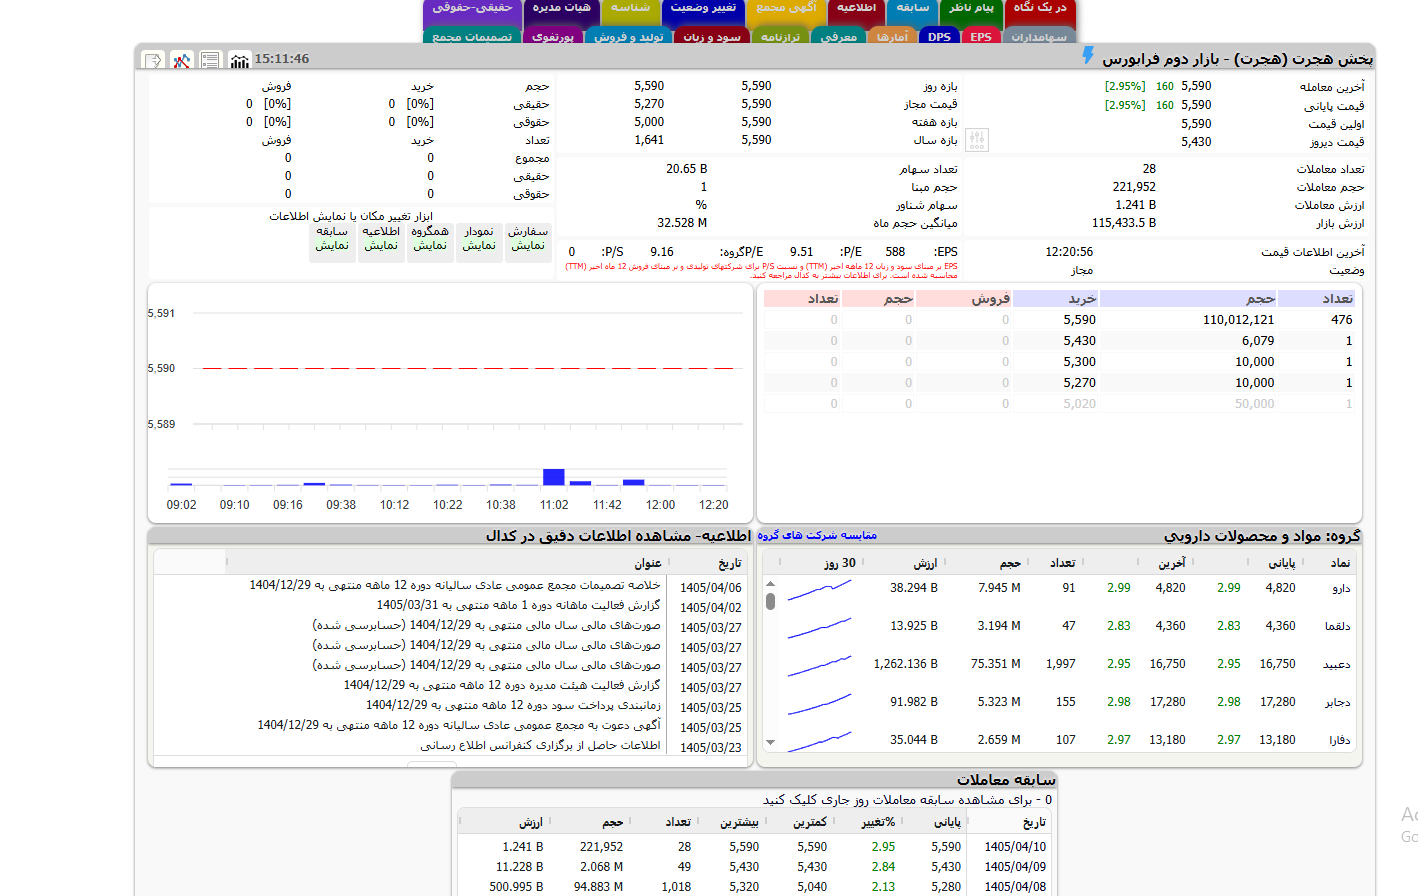Toggle نمایش under همگروه
This screenshot has height=896, width=1418.
tap(430, 245)
